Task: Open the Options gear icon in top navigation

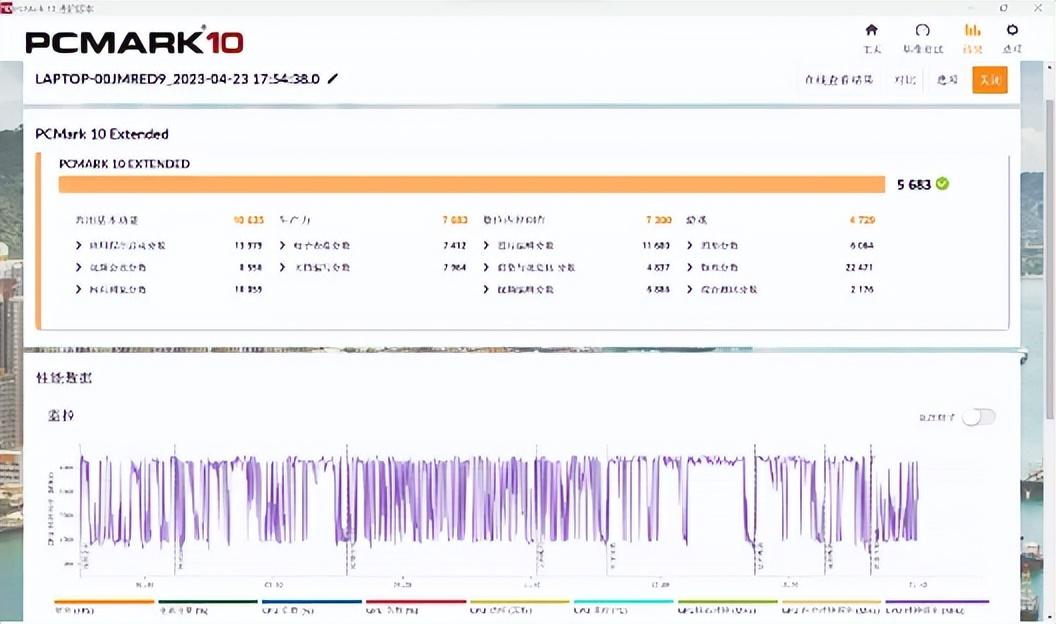Action: click(1012, 38)
